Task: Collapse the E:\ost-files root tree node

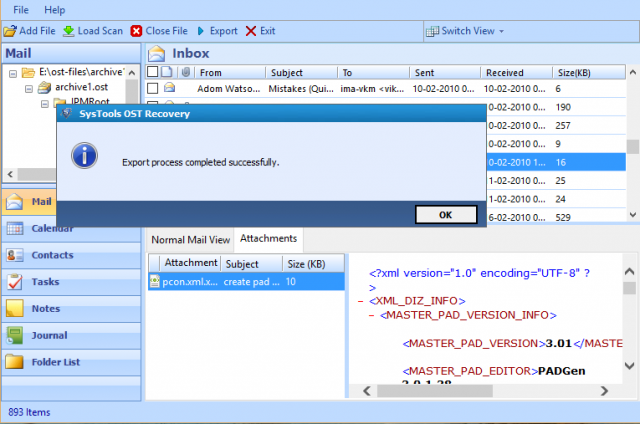Action: pyautogui.click(x=11, y=73)
